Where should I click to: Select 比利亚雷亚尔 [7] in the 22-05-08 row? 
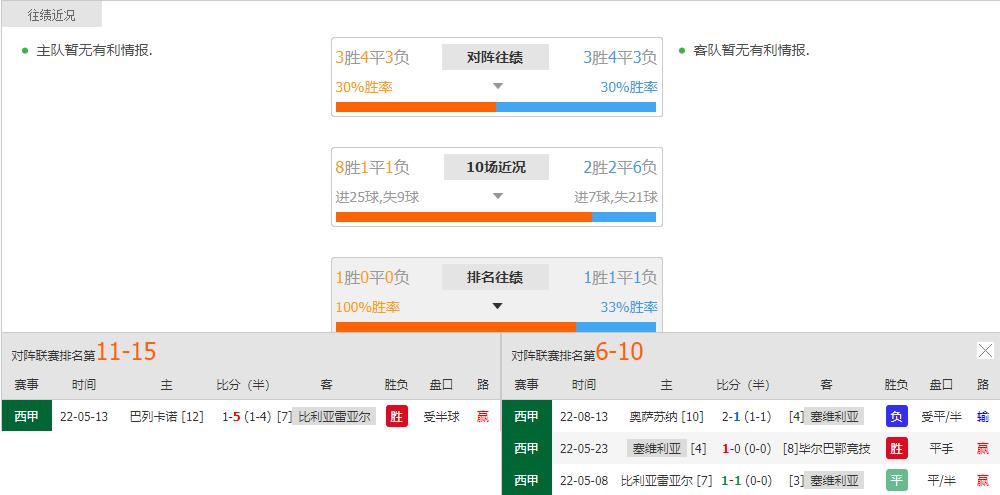pyautogui.click(x=666, y=480)
